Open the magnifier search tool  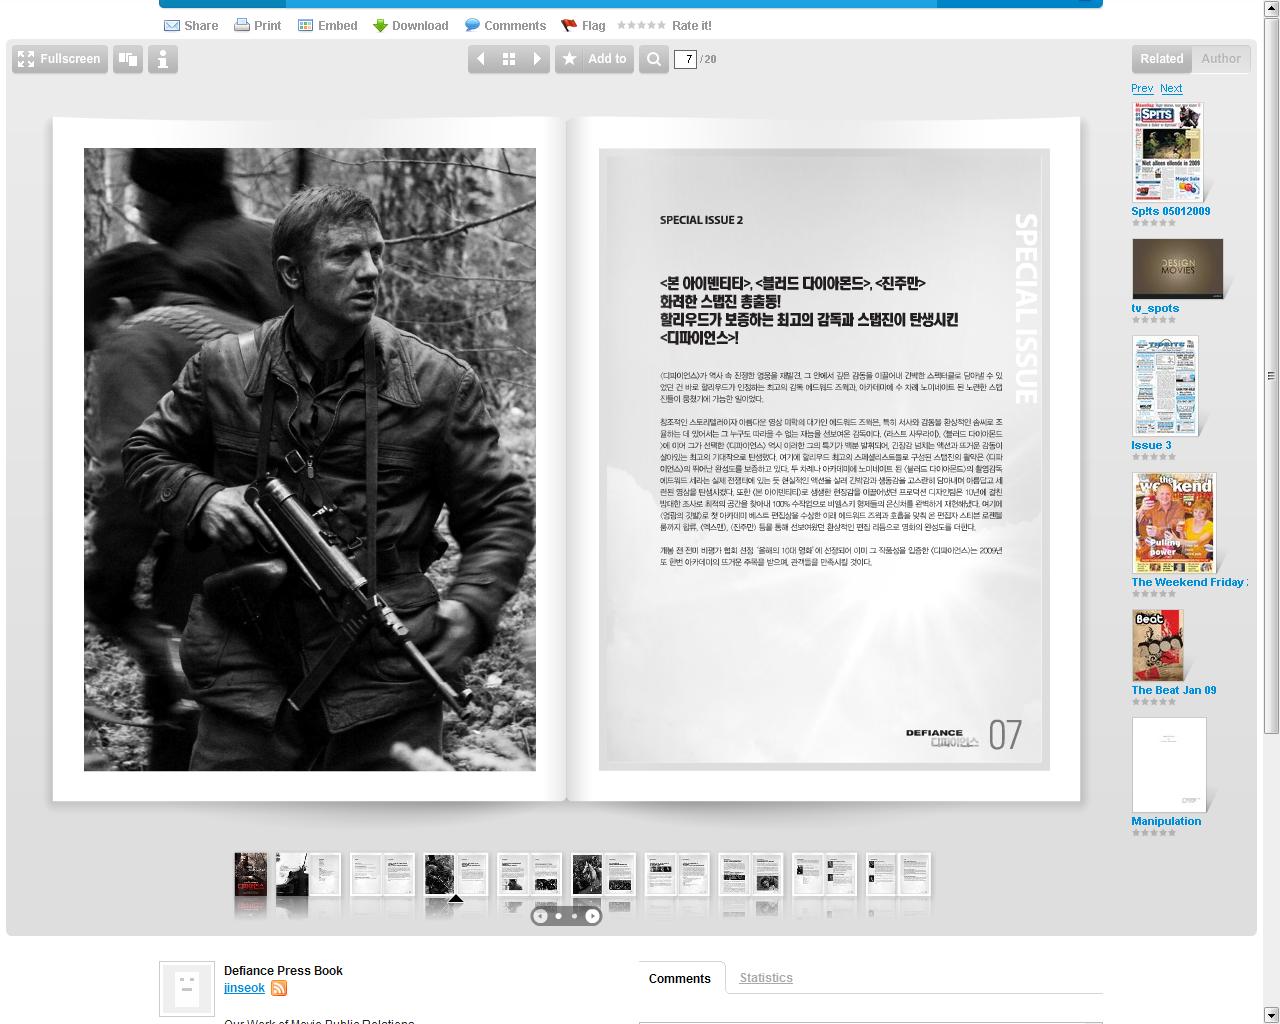[654, 59]
